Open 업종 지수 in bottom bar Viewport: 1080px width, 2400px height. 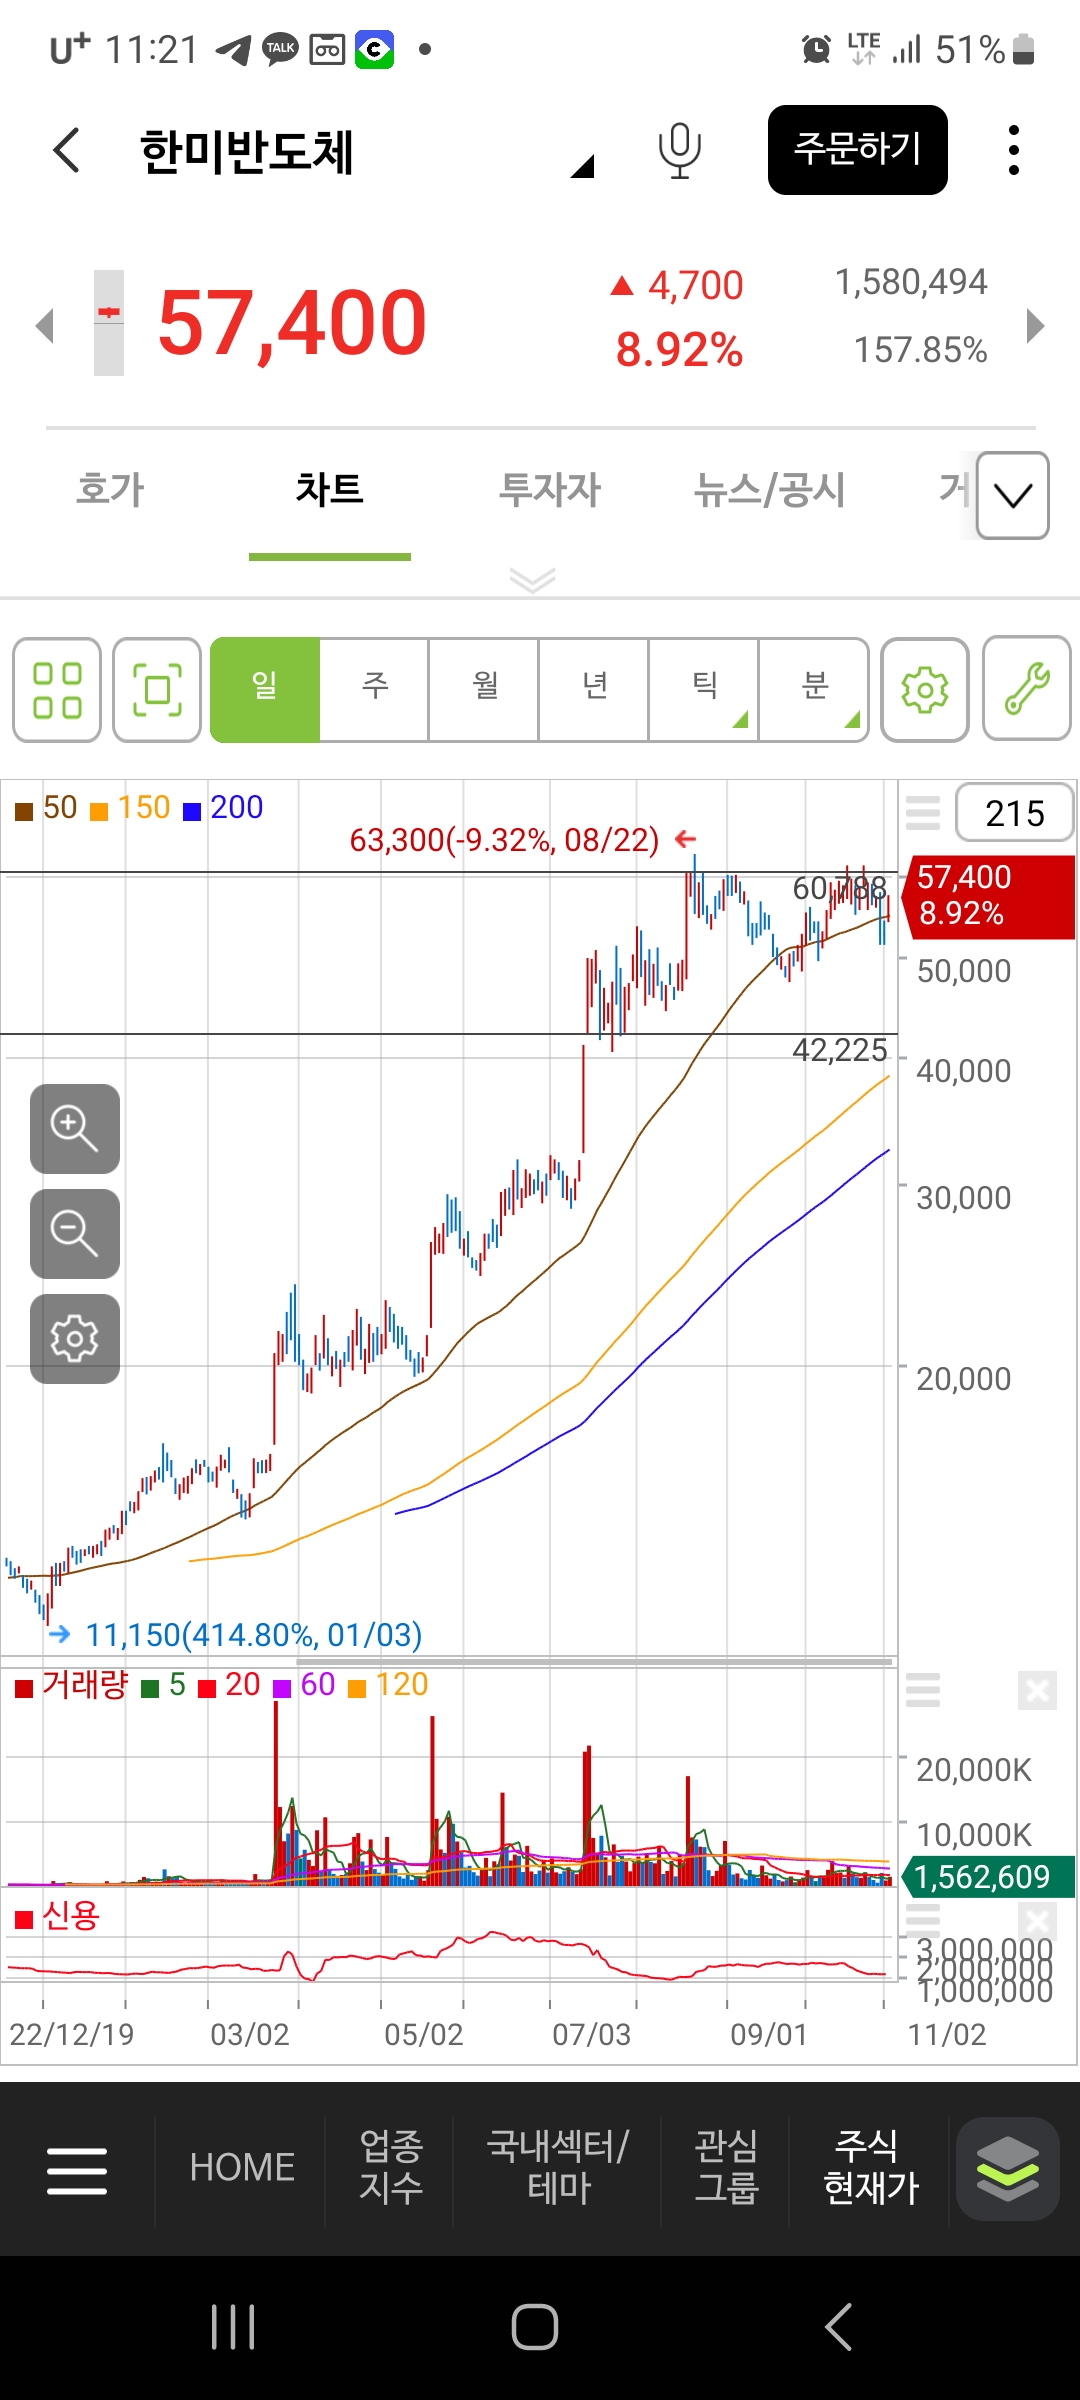coord(391,2167)
